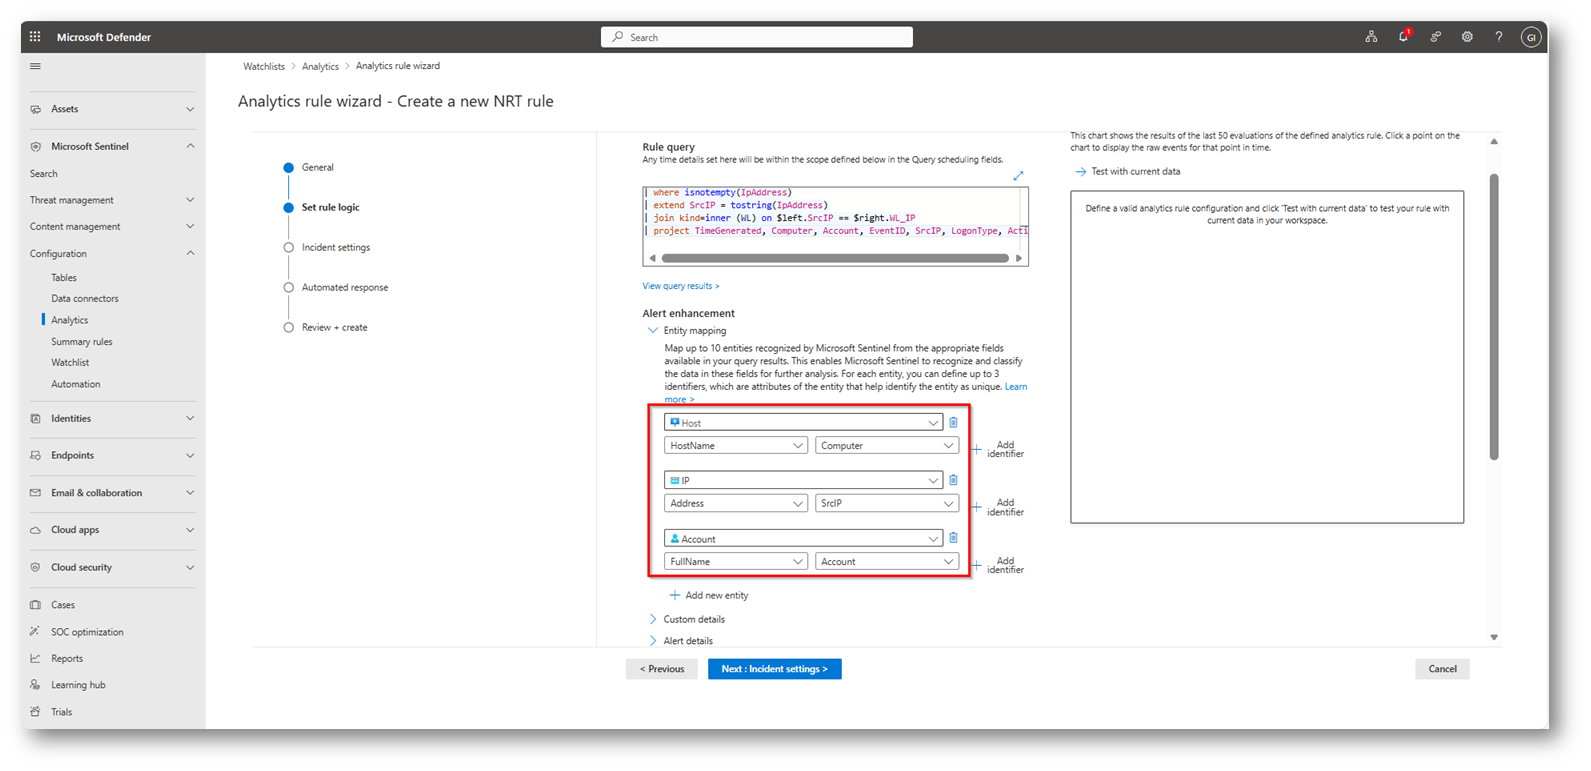Open SOC optimization via its sidebar icon

pyautogui.click(x=35, y=632)
